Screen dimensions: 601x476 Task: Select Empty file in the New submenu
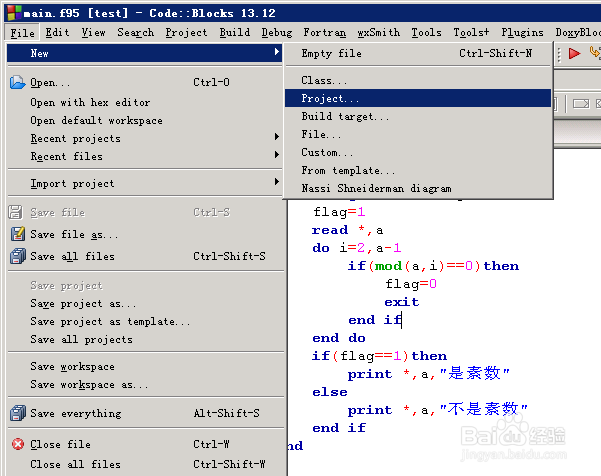pyautogui.click(x=331, y=53)
